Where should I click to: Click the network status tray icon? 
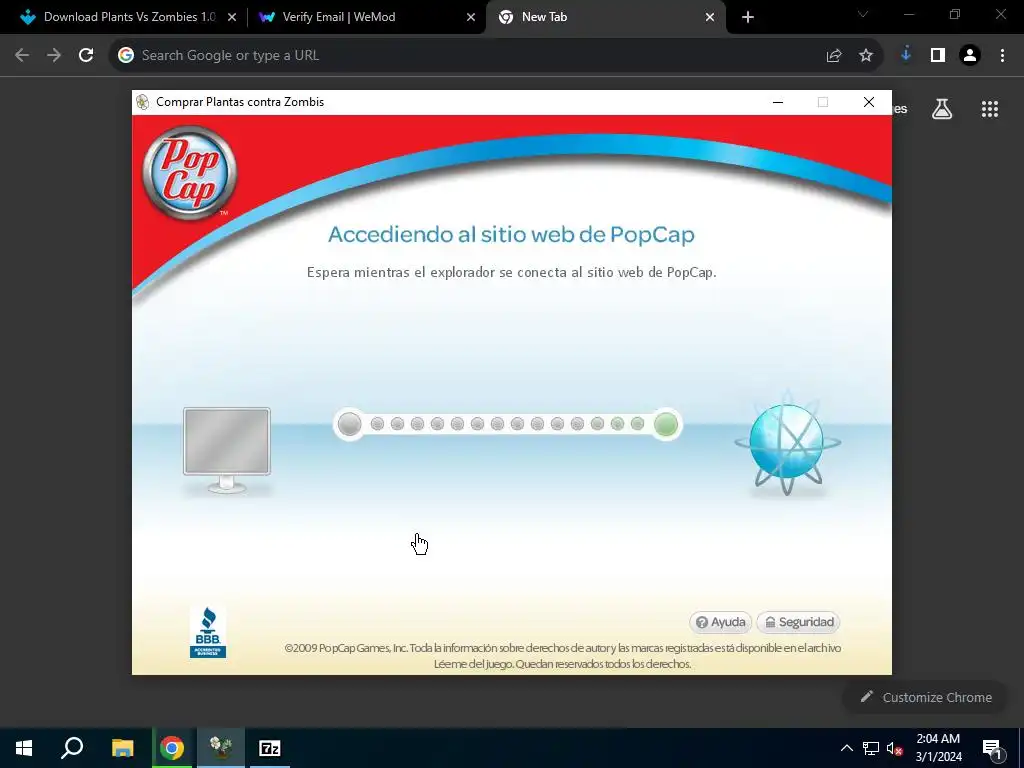pos(871,748)
